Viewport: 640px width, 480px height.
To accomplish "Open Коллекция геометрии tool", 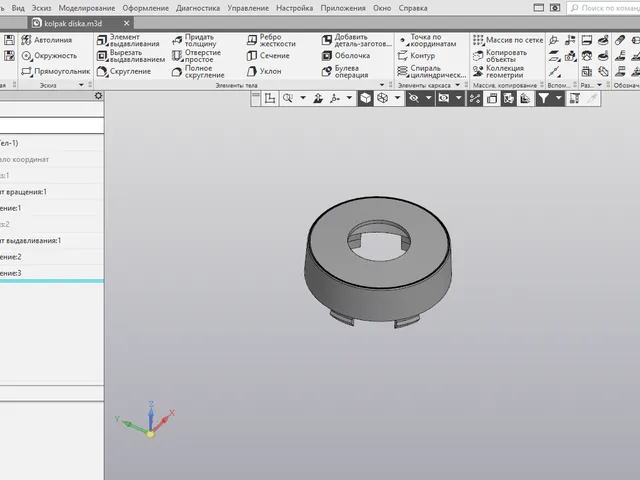I will [x=498, y=71].
